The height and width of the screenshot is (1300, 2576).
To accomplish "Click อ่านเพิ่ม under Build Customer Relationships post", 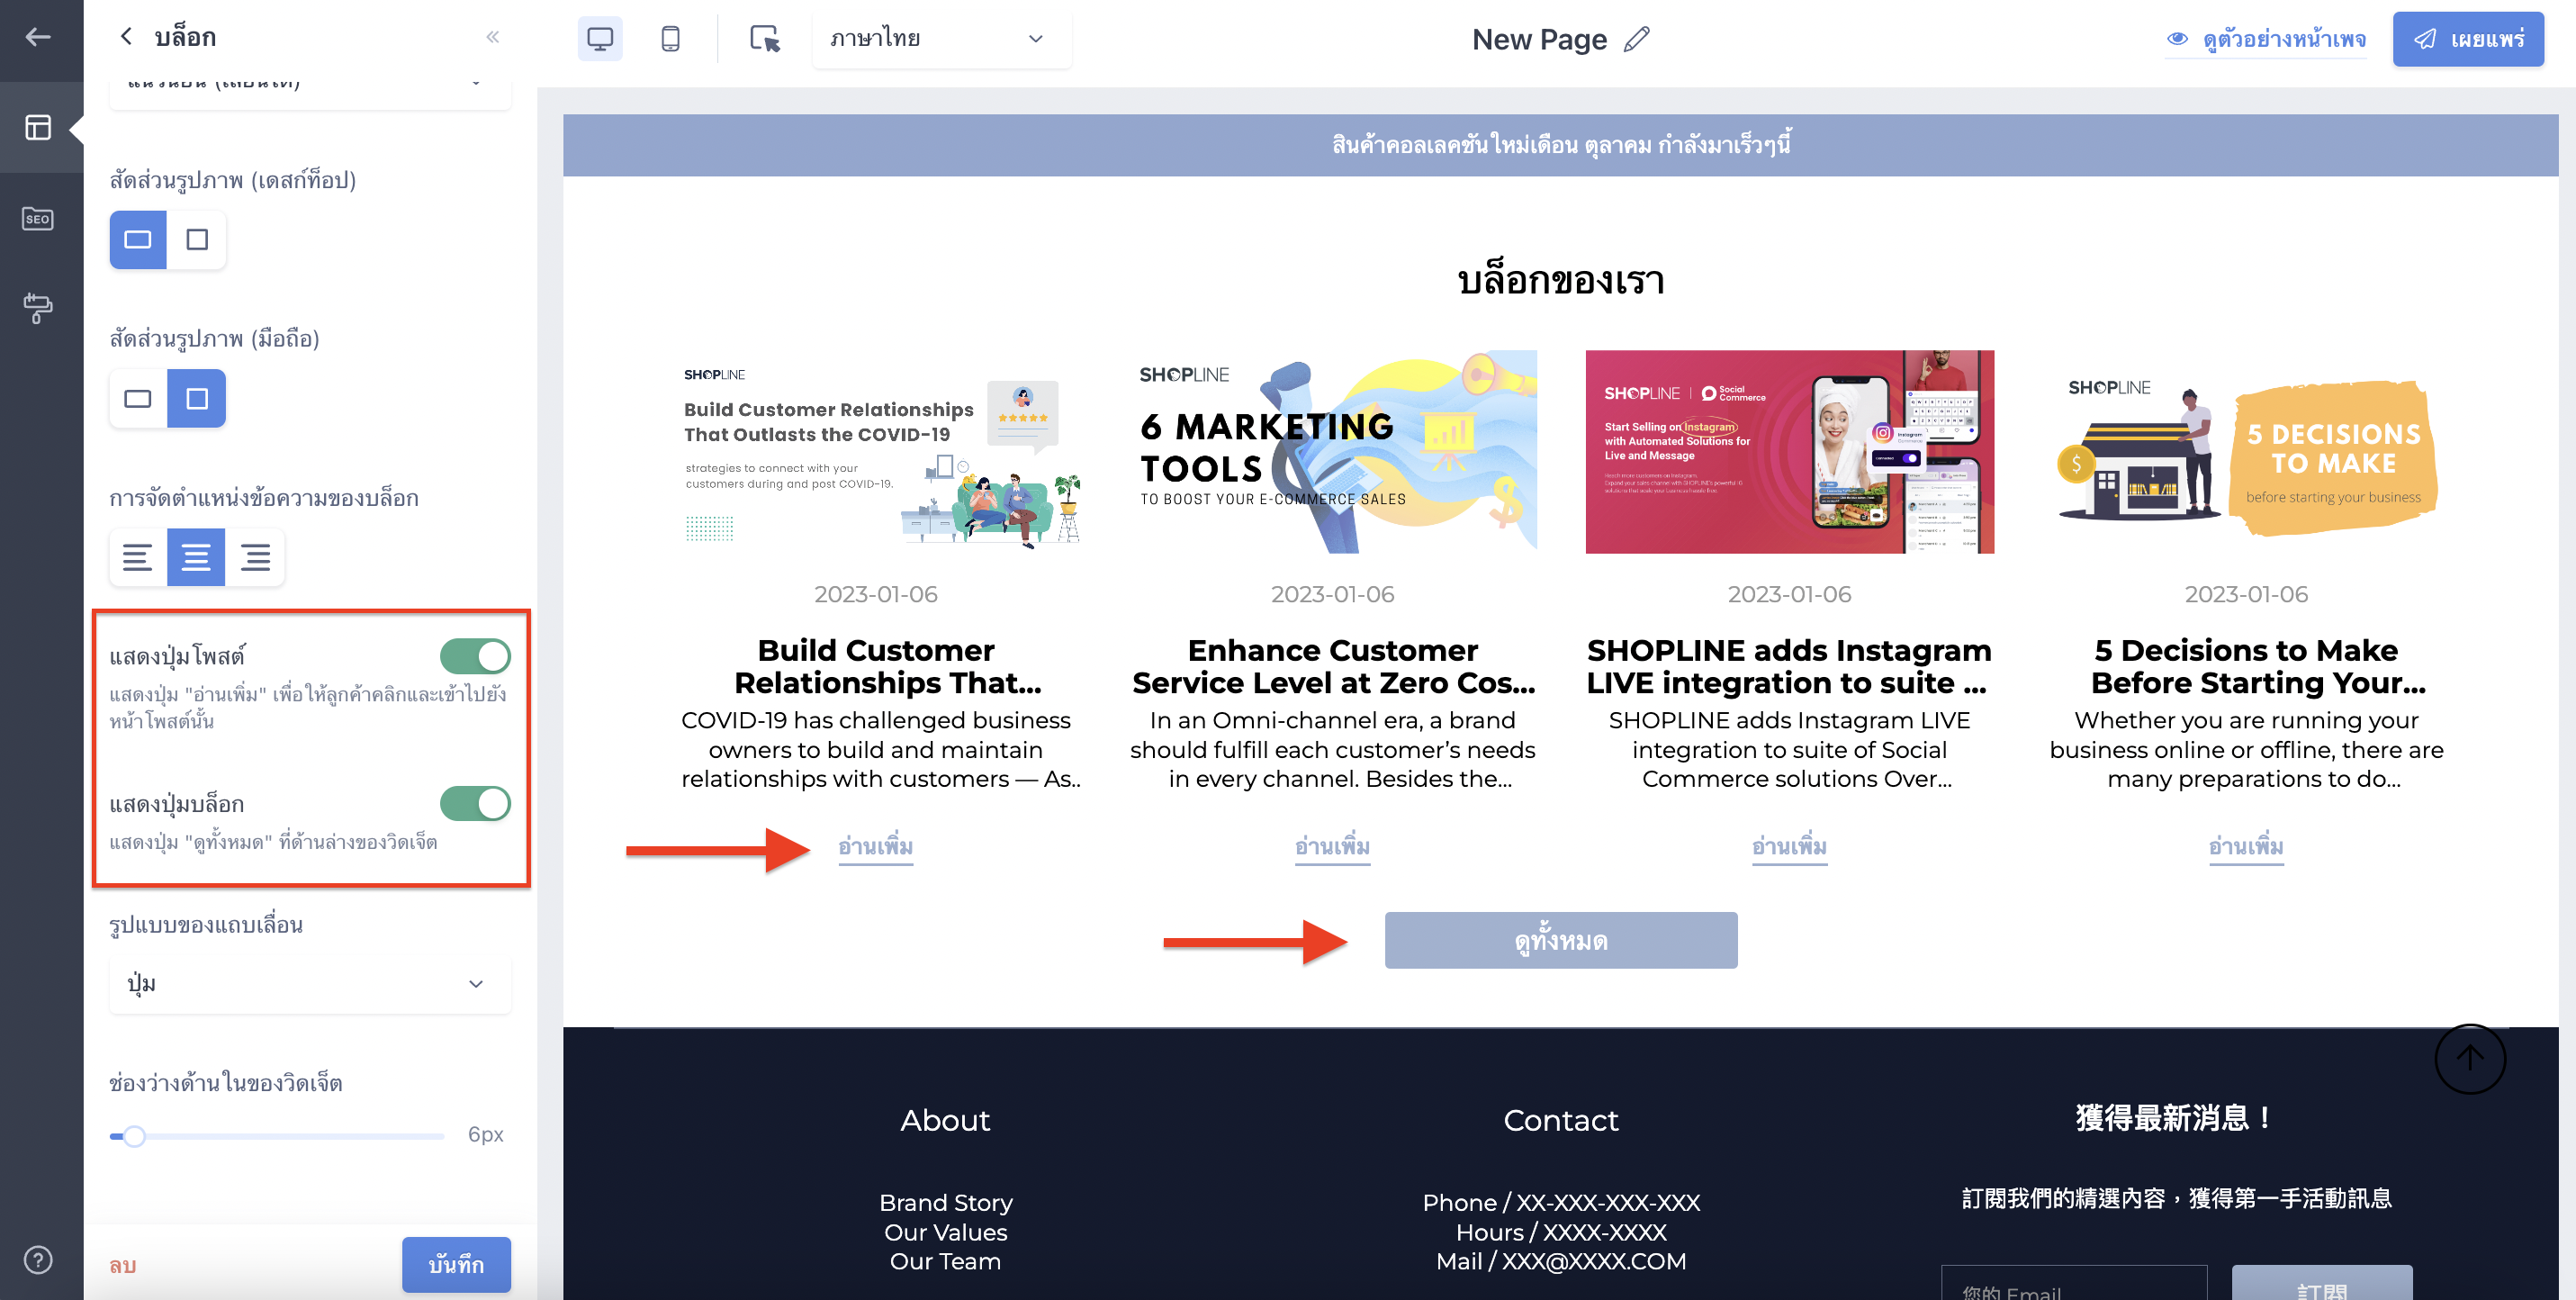I will click(x=875, y=847).
